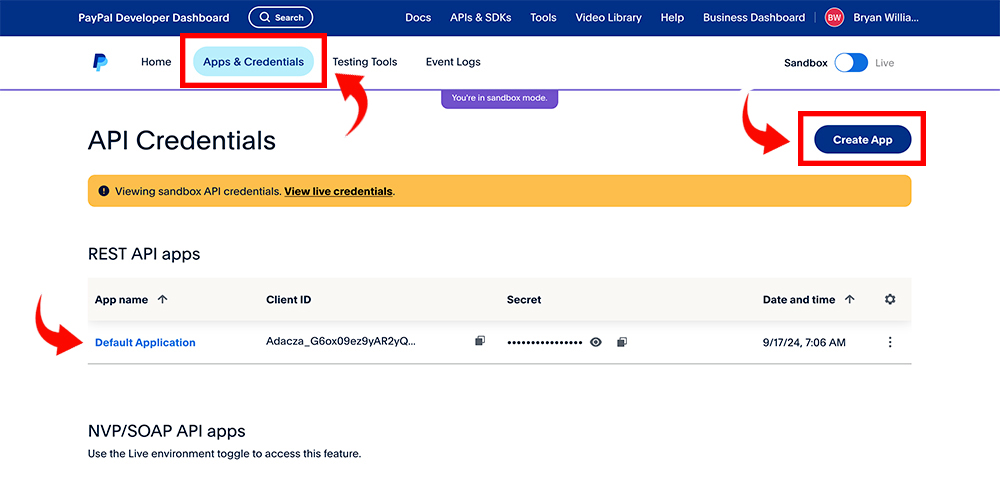
Task: Click PayPal Developer Dashboard title
Action: [x=154, y=18]
